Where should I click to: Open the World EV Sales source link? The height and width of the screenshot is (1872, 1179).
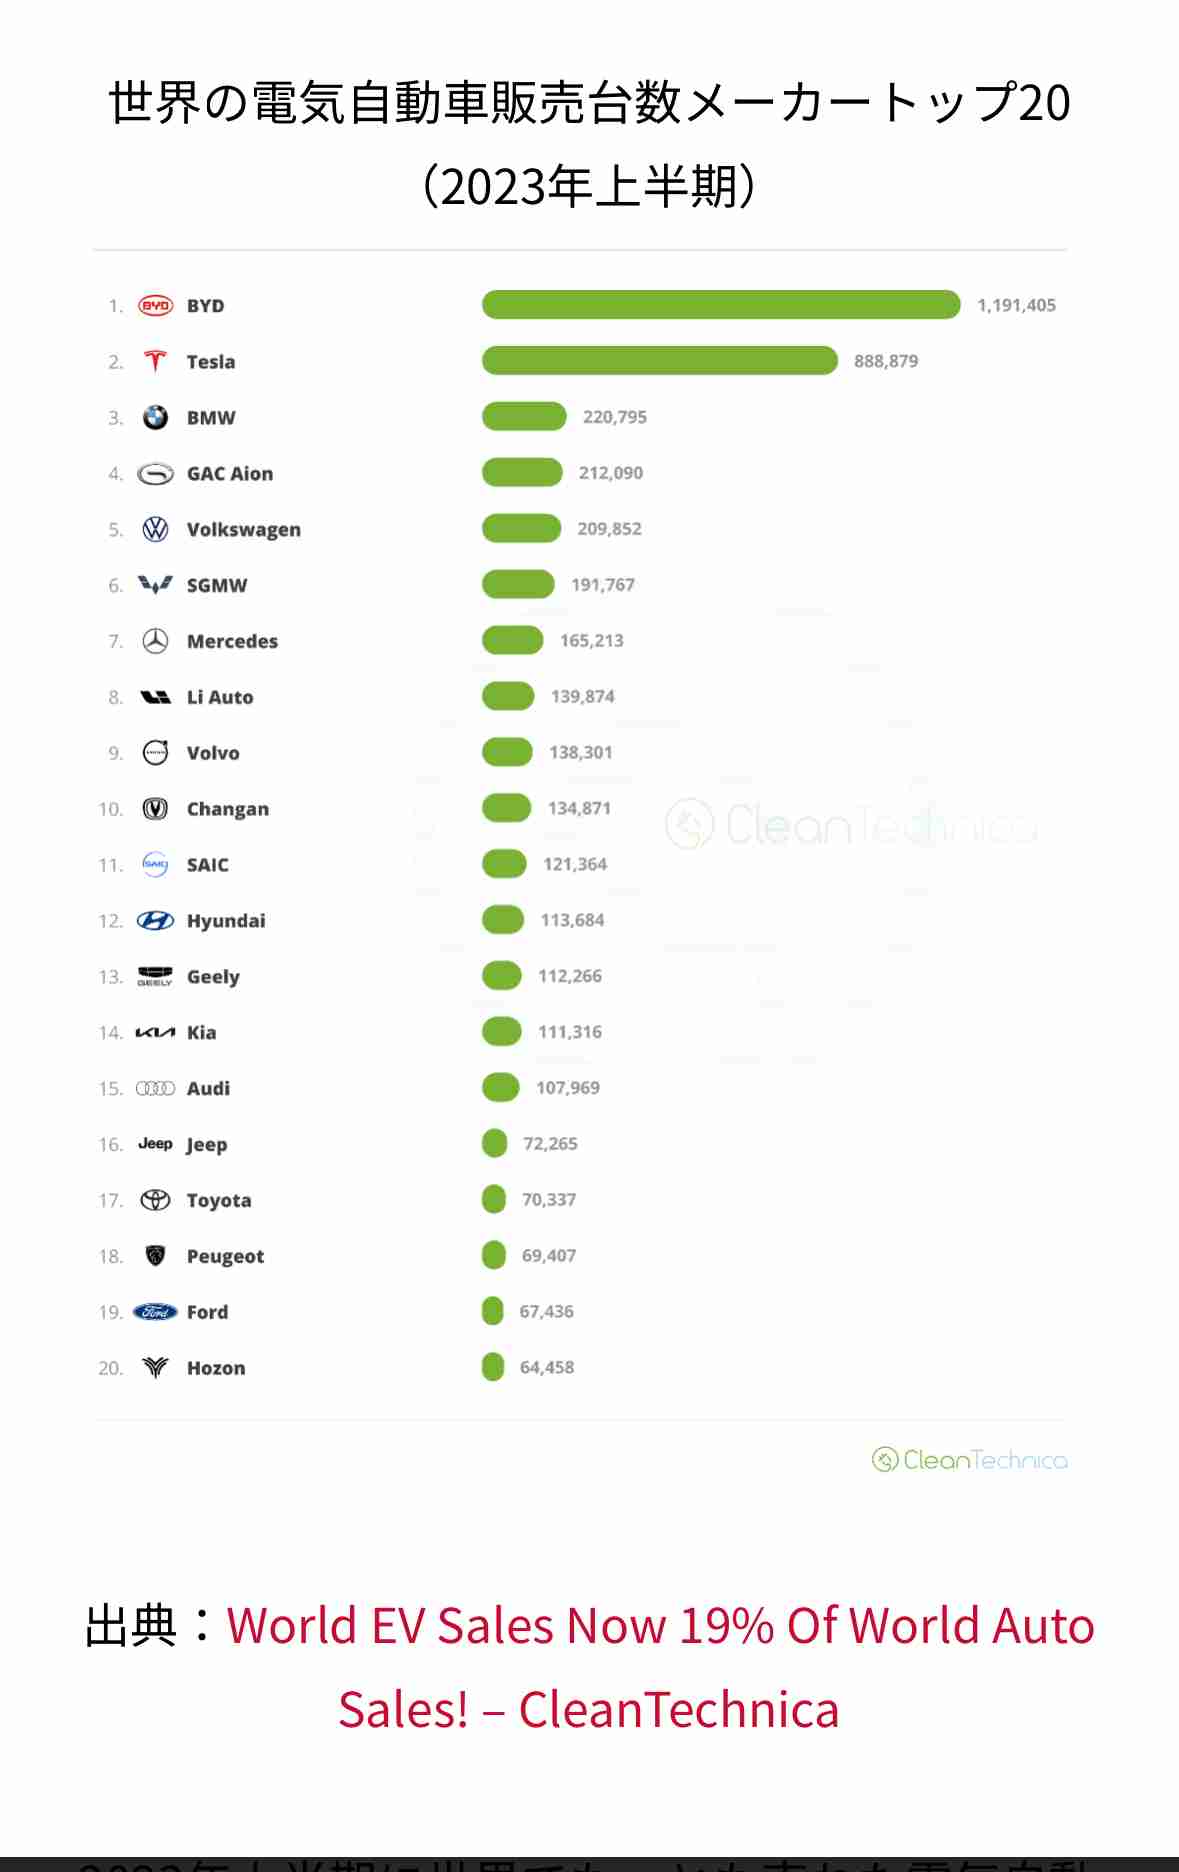660,1627
